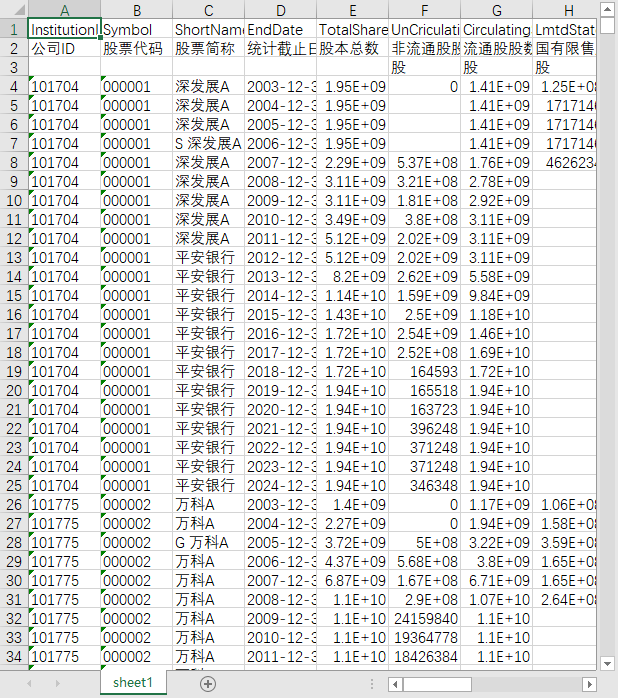The width and height of the screenshot is (618, 698).
Task: Select column G header
Action: (x=496, y=9)
